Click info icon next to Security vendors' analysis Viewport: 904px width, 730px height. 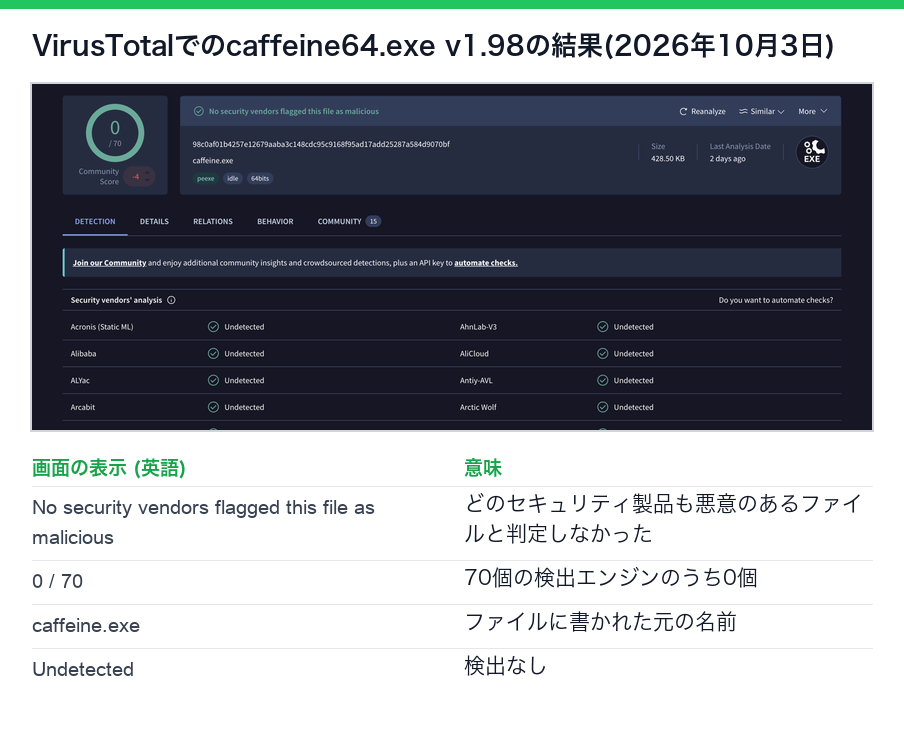[171, 300]
